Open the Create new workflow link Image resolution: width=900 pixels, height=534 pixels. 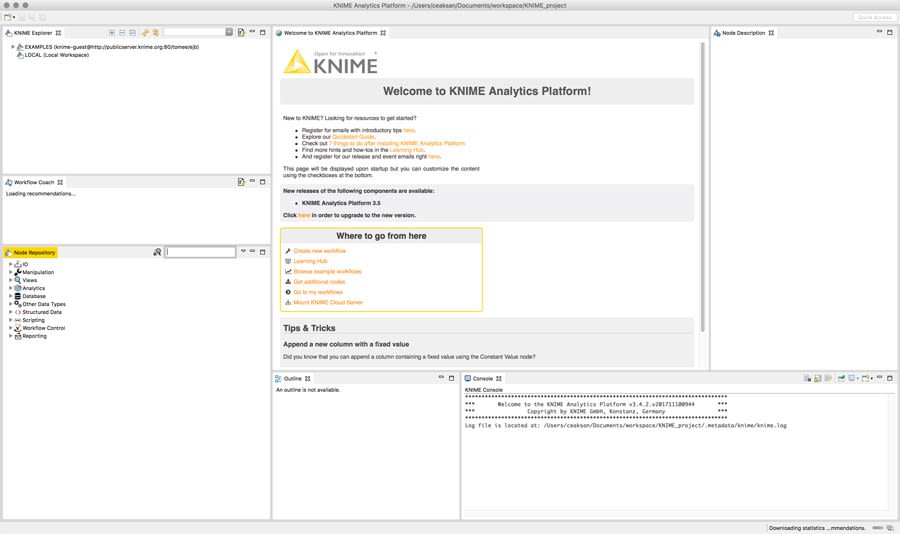pos(320,251)
